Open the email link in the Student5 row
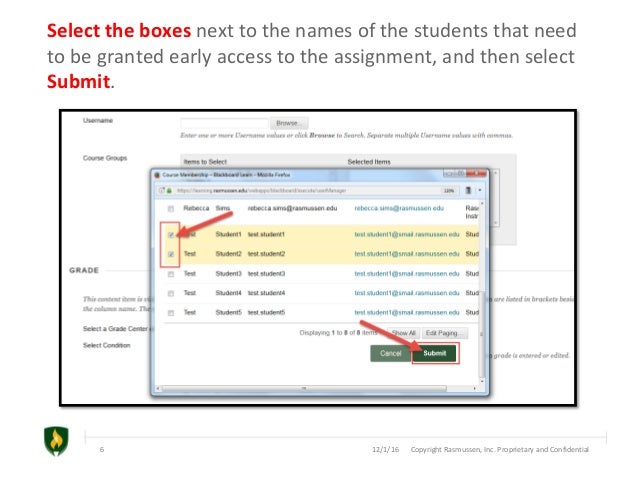 point(406,313)
